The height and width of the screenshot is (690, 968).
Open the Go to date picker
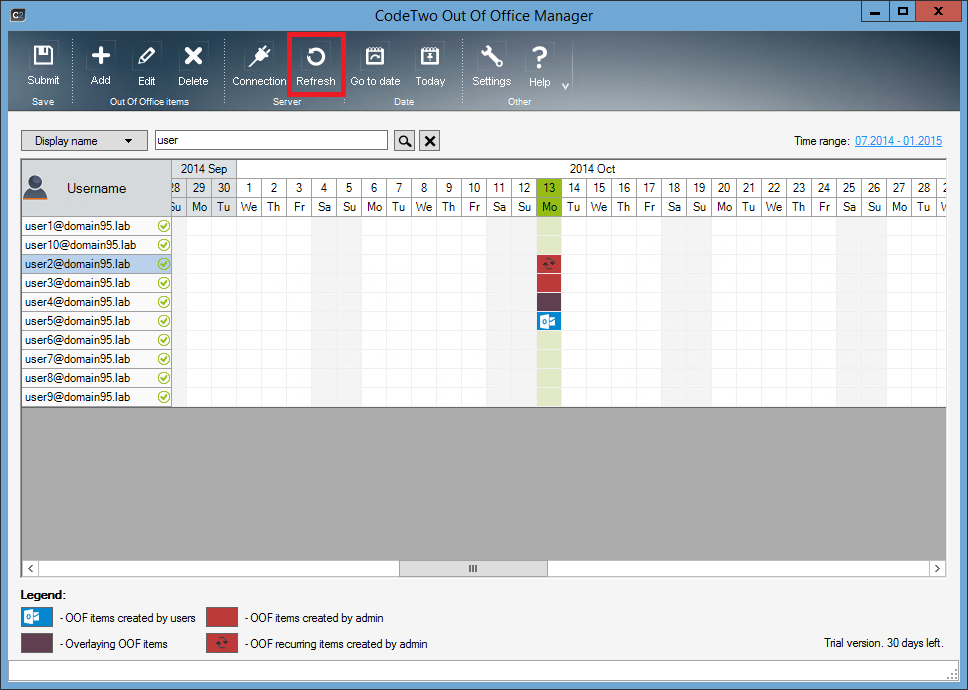[375, 65]
